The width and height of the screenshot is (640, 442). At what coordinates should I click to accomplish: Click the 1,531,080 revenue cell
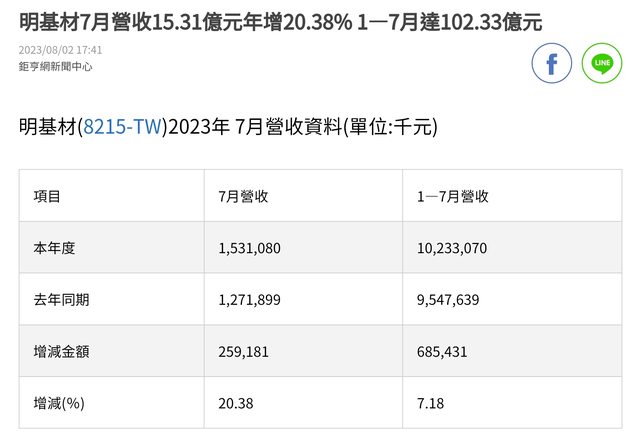tap(250, 248)
